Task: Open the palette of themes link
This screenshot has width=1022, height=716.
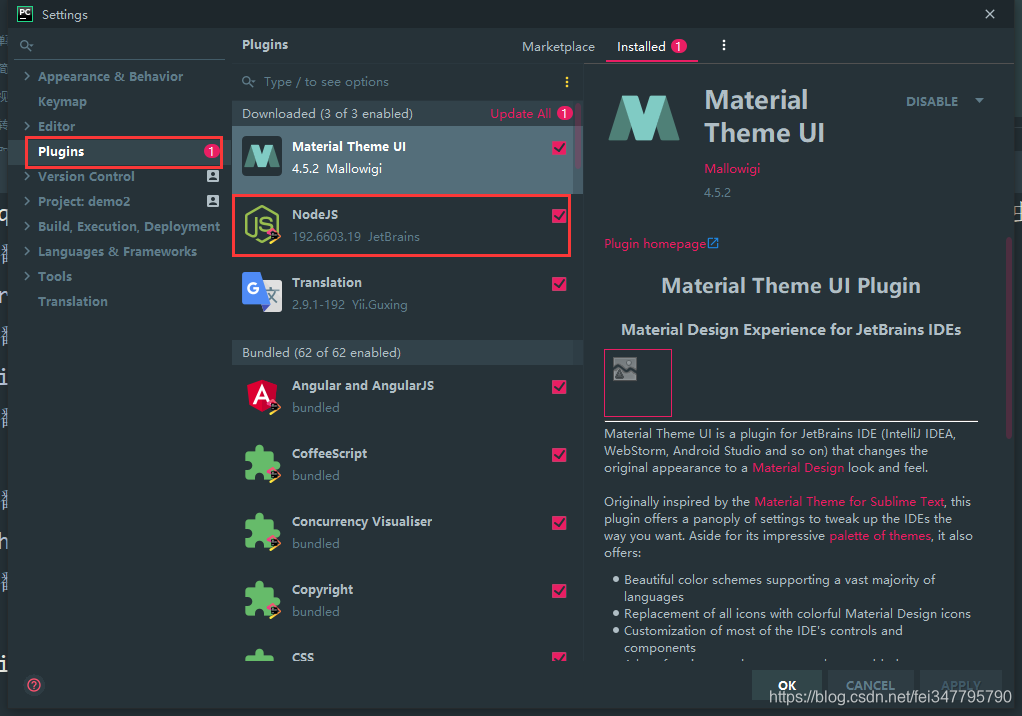Action: tap(880, 536)
